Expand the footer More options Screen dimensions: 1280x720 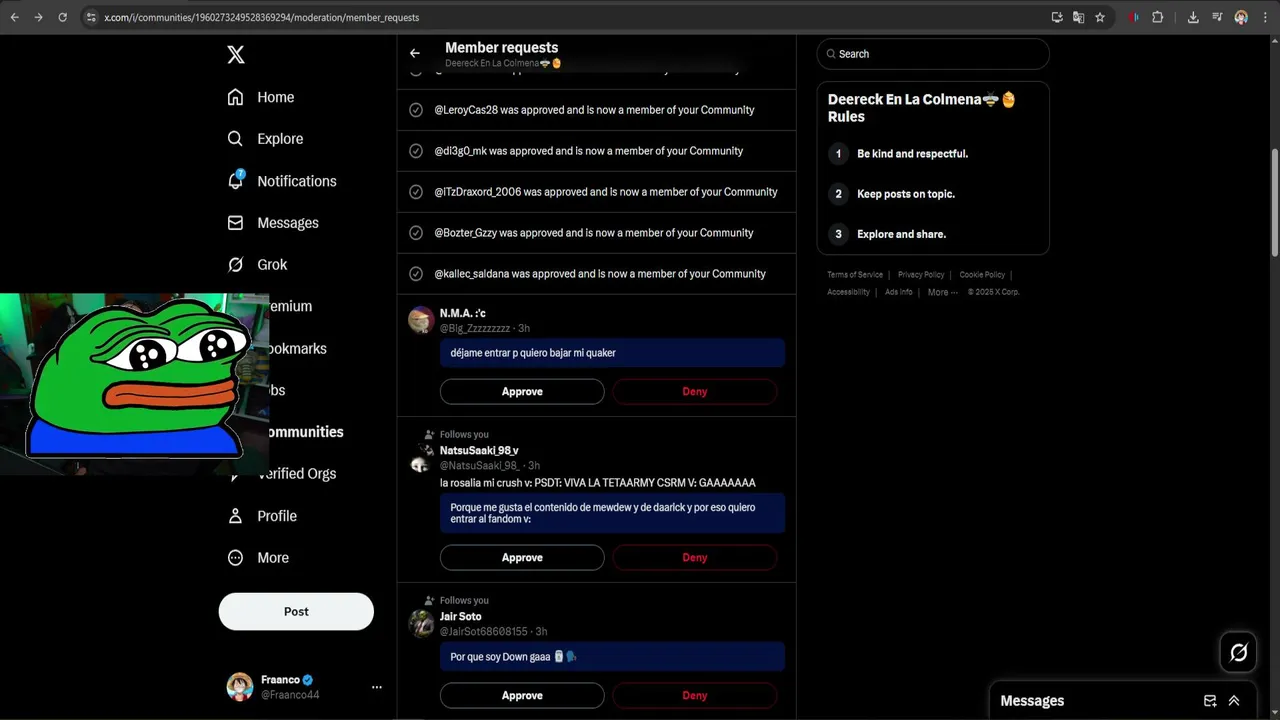(942, 292)
